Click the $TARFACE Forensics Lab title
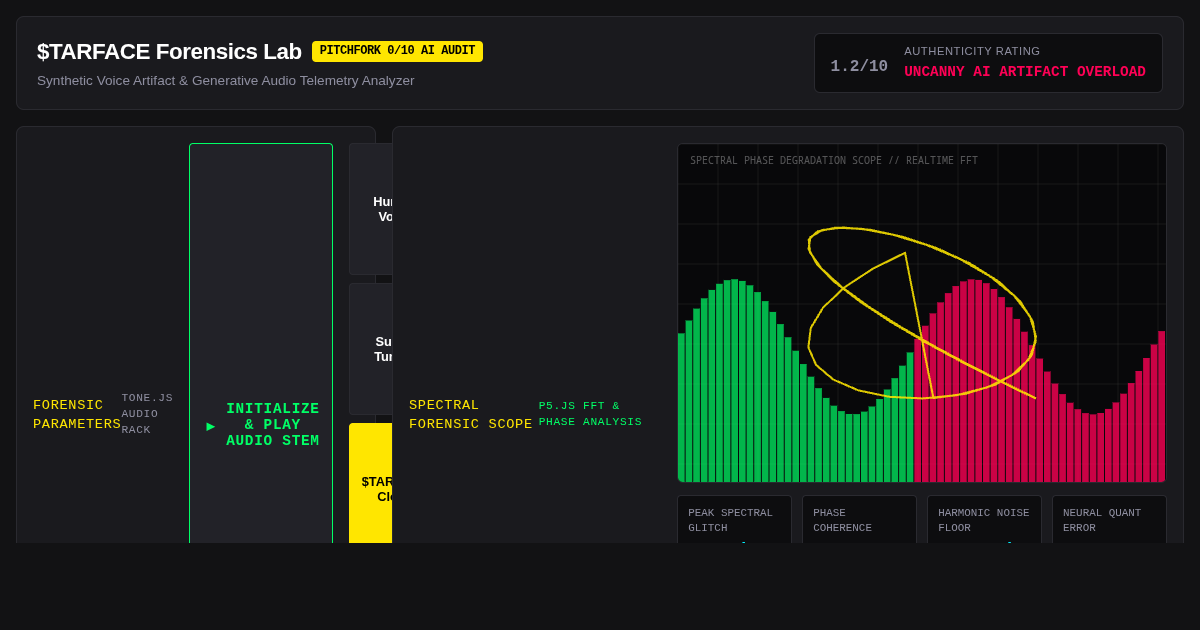The height and width of the screenshot is (630, 1200). point(169,51)
